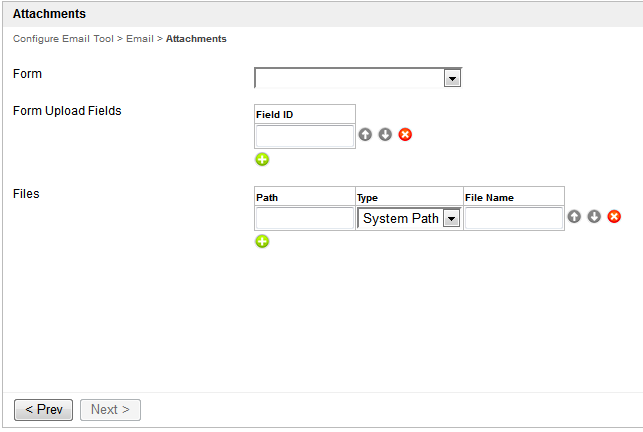Screen dimensions: 643x432
Task: Move the Field ID row down
Action: (385, 135)
